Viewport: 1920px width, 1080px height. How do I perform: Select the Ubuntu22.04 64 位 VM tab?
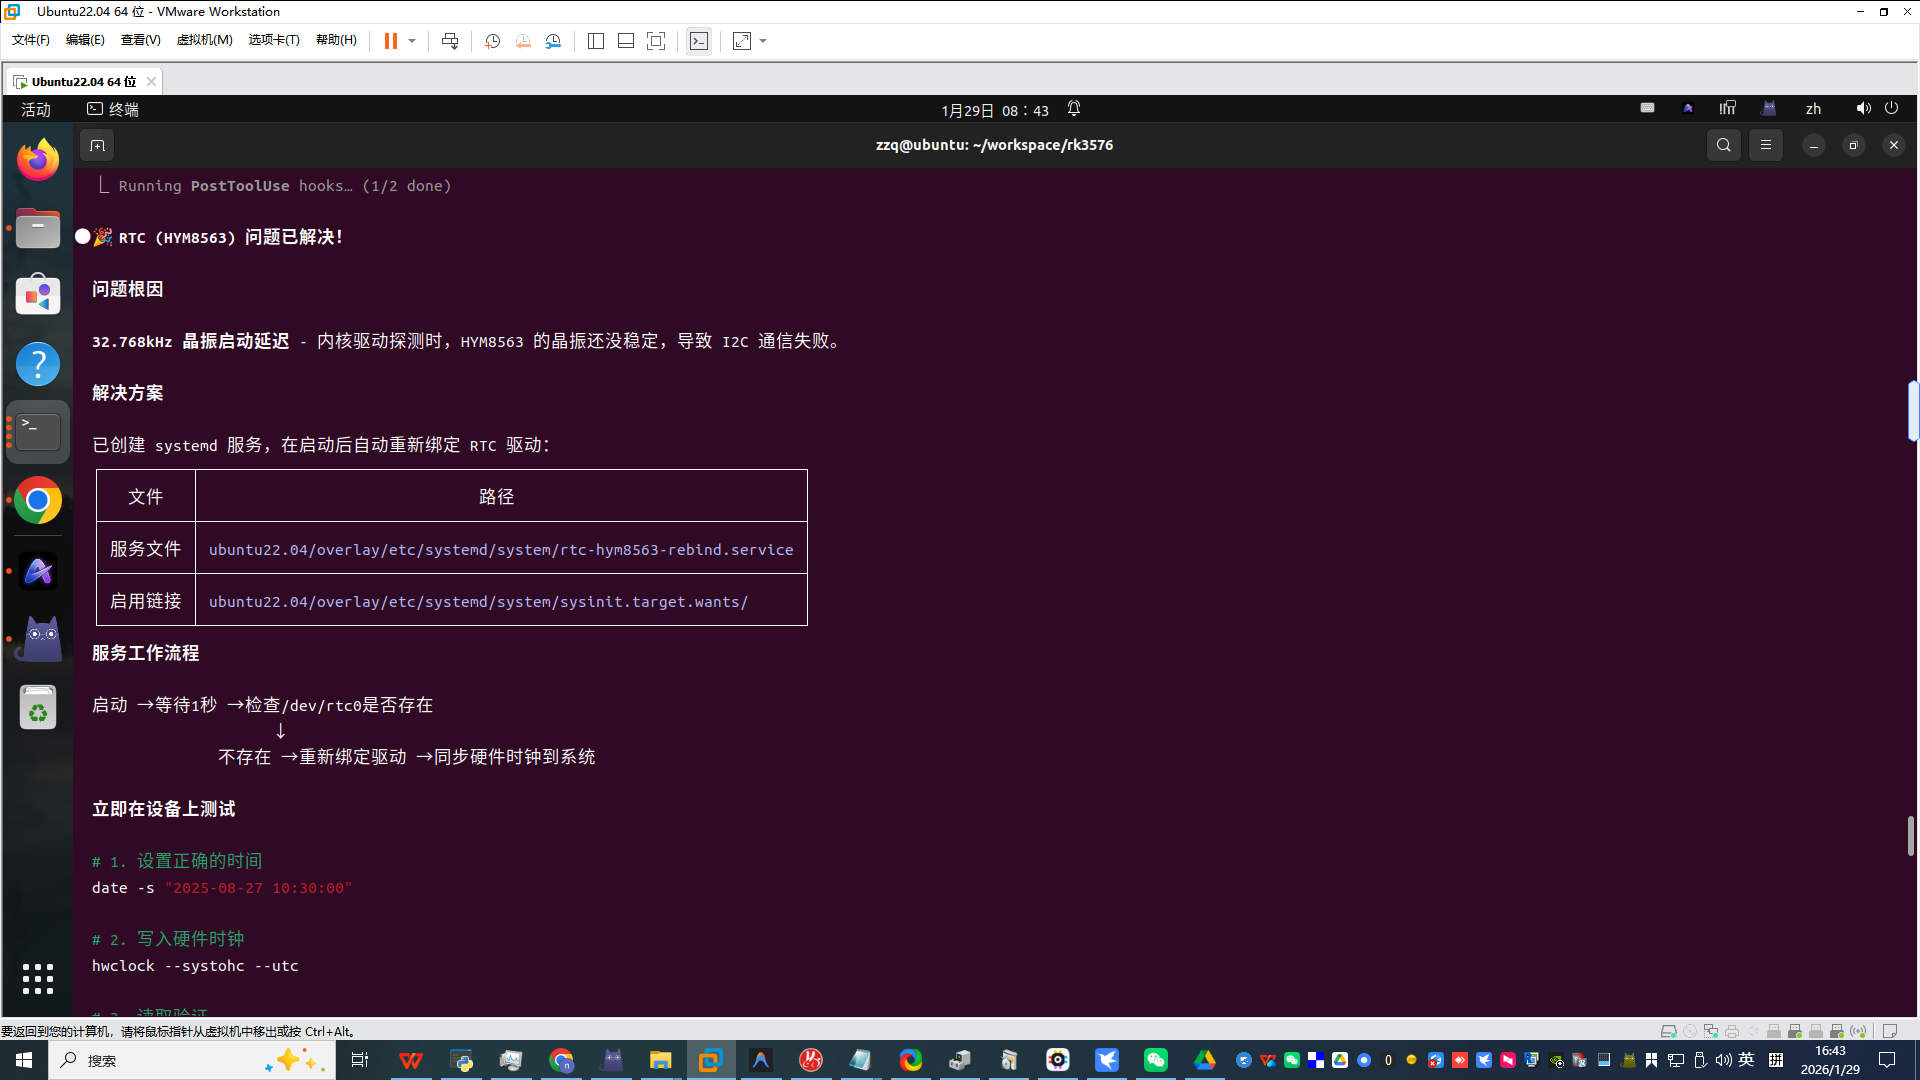tap(83, 81)
